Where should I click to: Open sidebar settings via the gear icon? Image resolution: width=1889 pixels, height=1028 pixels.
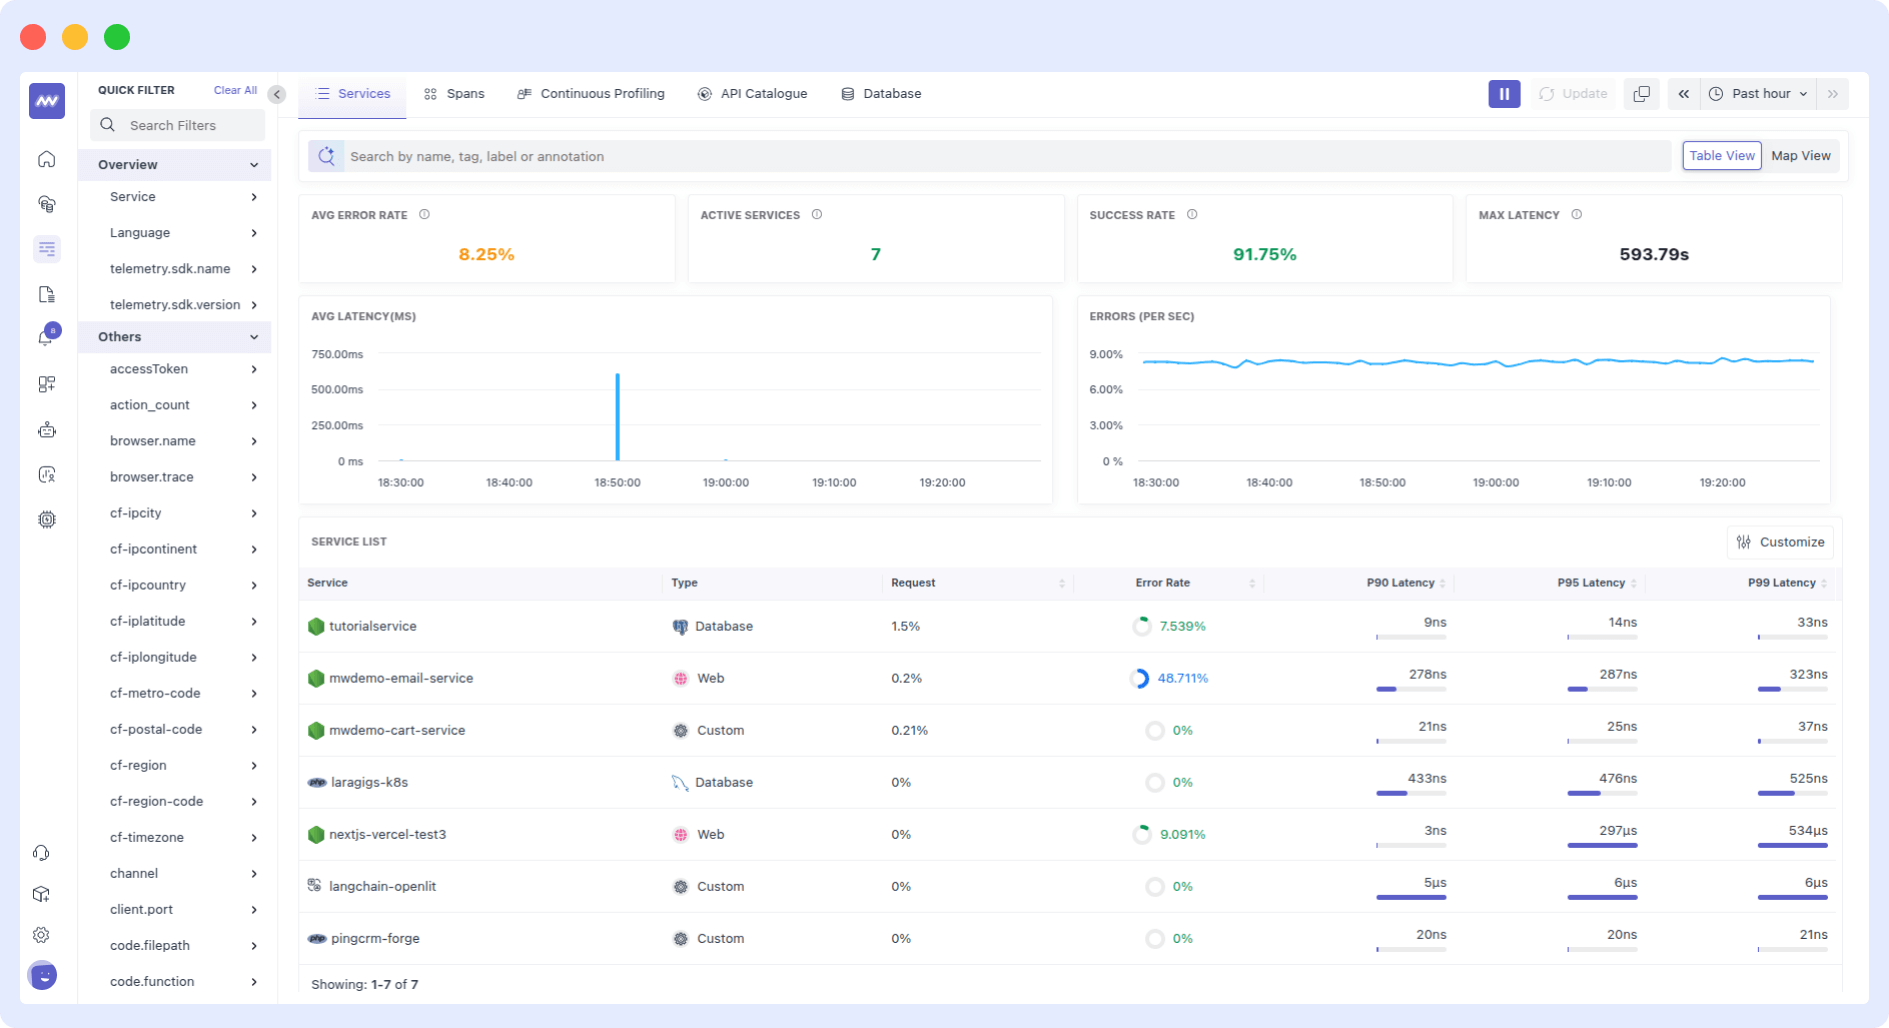tap(41, 934)
